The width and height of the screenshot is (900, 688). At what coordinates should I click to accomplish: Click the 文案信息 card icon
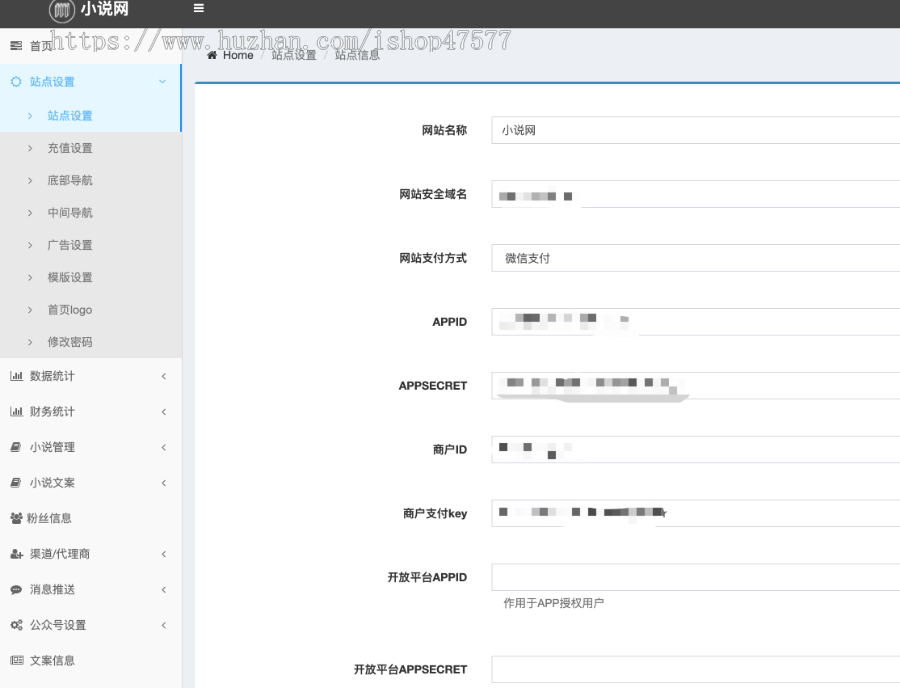tap(17, 660)
